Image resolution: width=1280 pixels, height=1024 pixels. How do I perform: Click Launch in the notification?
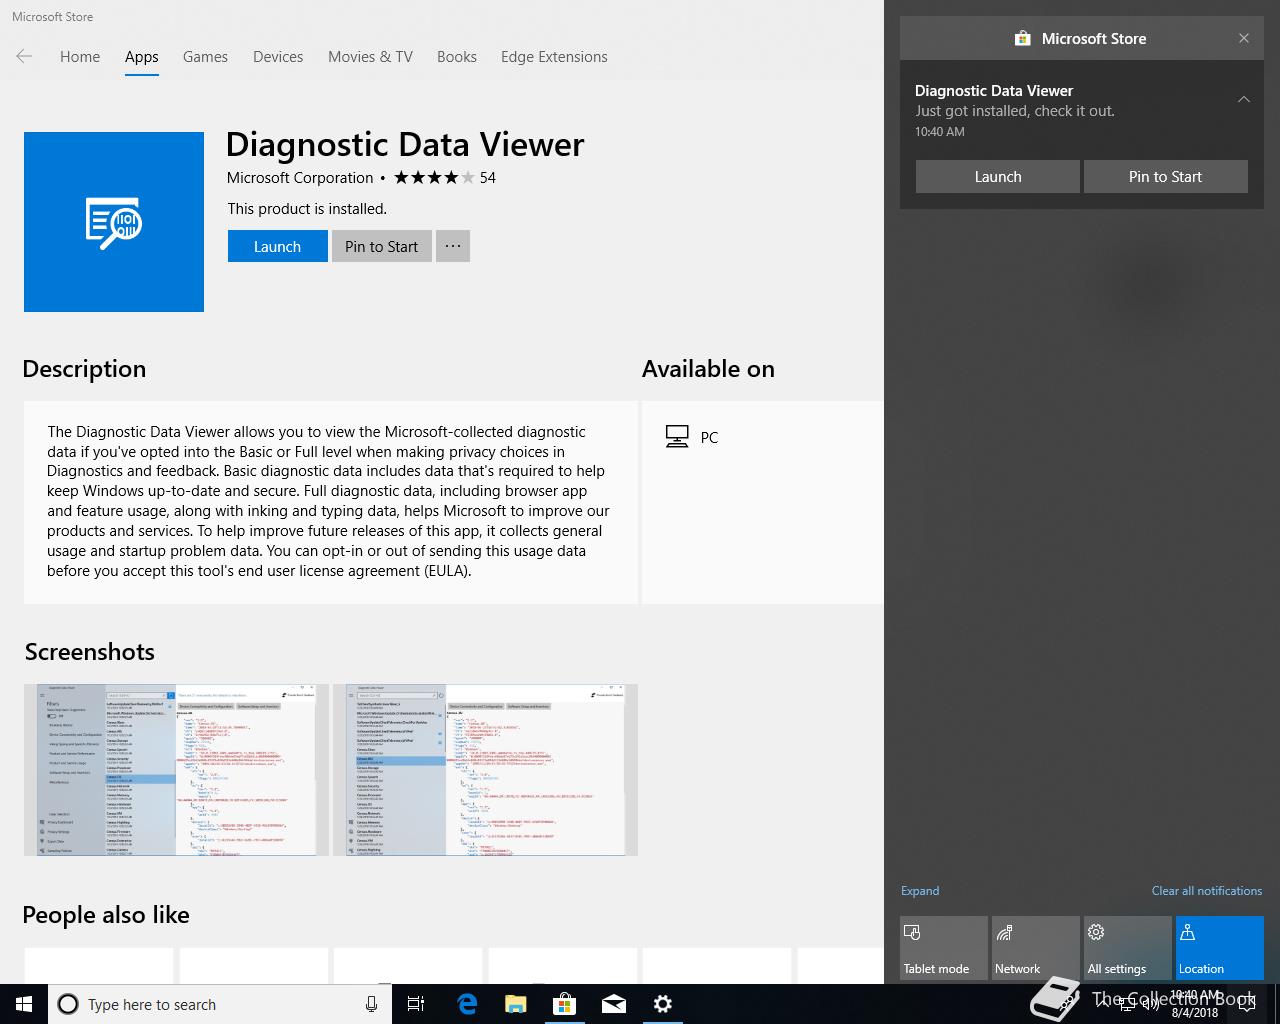pos(998,176)
